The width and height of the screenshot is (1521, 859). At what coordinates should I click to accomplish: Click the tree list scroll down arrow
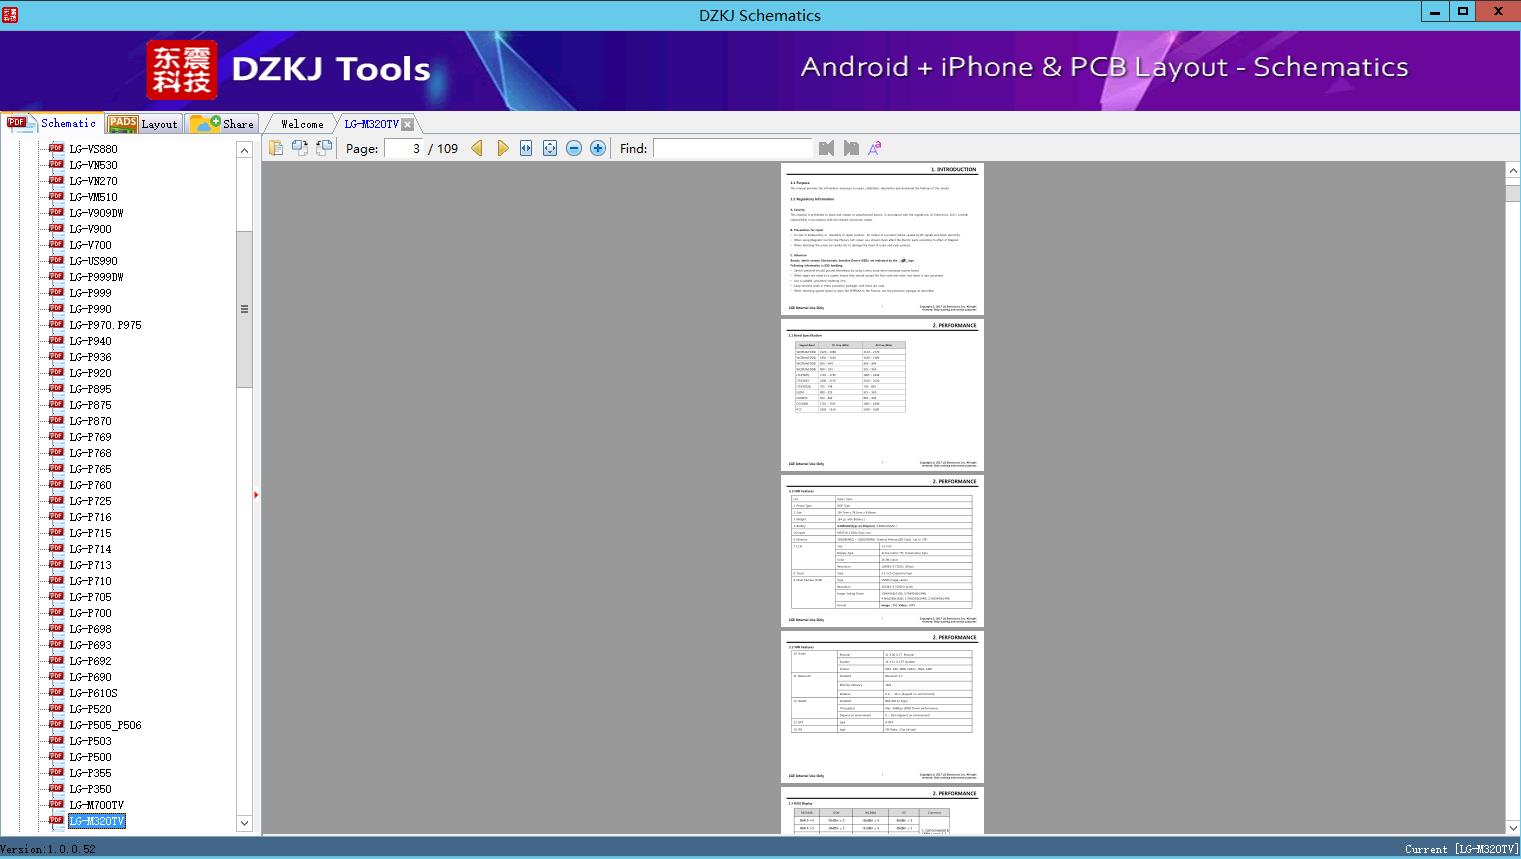(x=244, y=823)
